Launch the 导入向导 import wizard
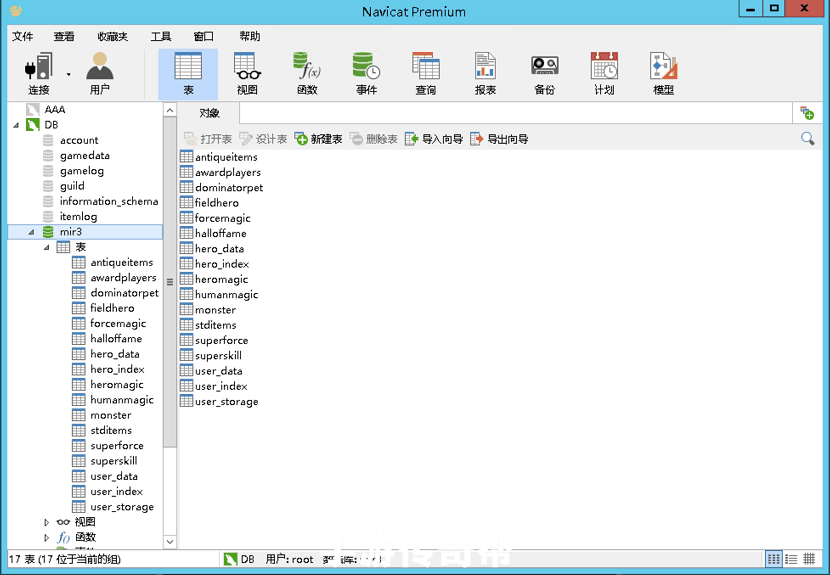The width and height of the screenshot is (830, 575). click(x=434, y=139)
